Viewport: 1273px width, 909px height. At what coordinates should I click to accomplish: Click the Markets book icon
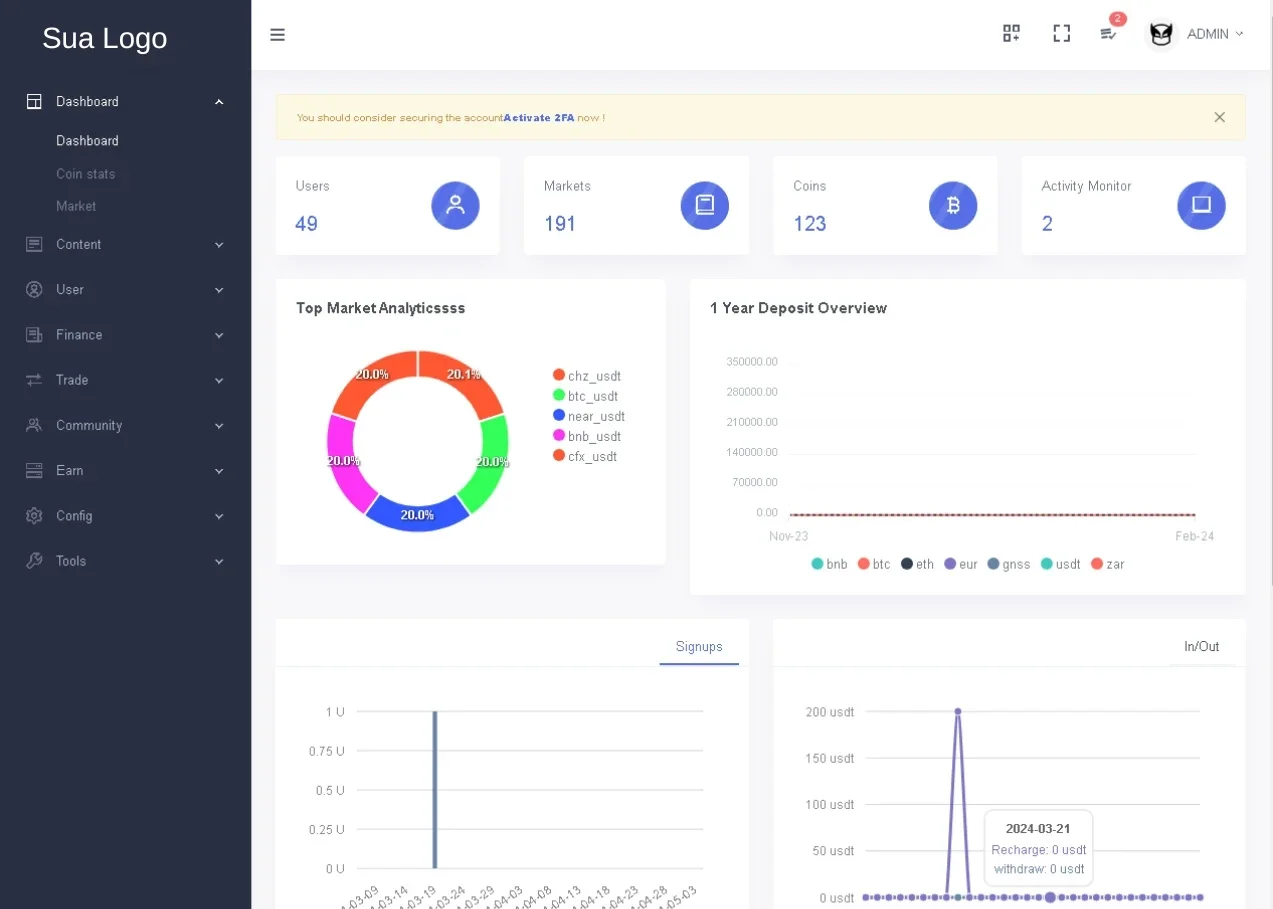[x=704, y=205]
